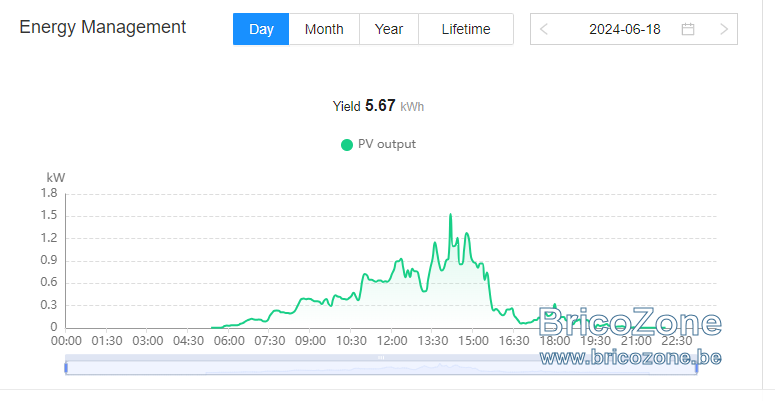Click the green PV output legend dot
The height and width of the screenshot is (401, 775).
(x=347, y=145)
